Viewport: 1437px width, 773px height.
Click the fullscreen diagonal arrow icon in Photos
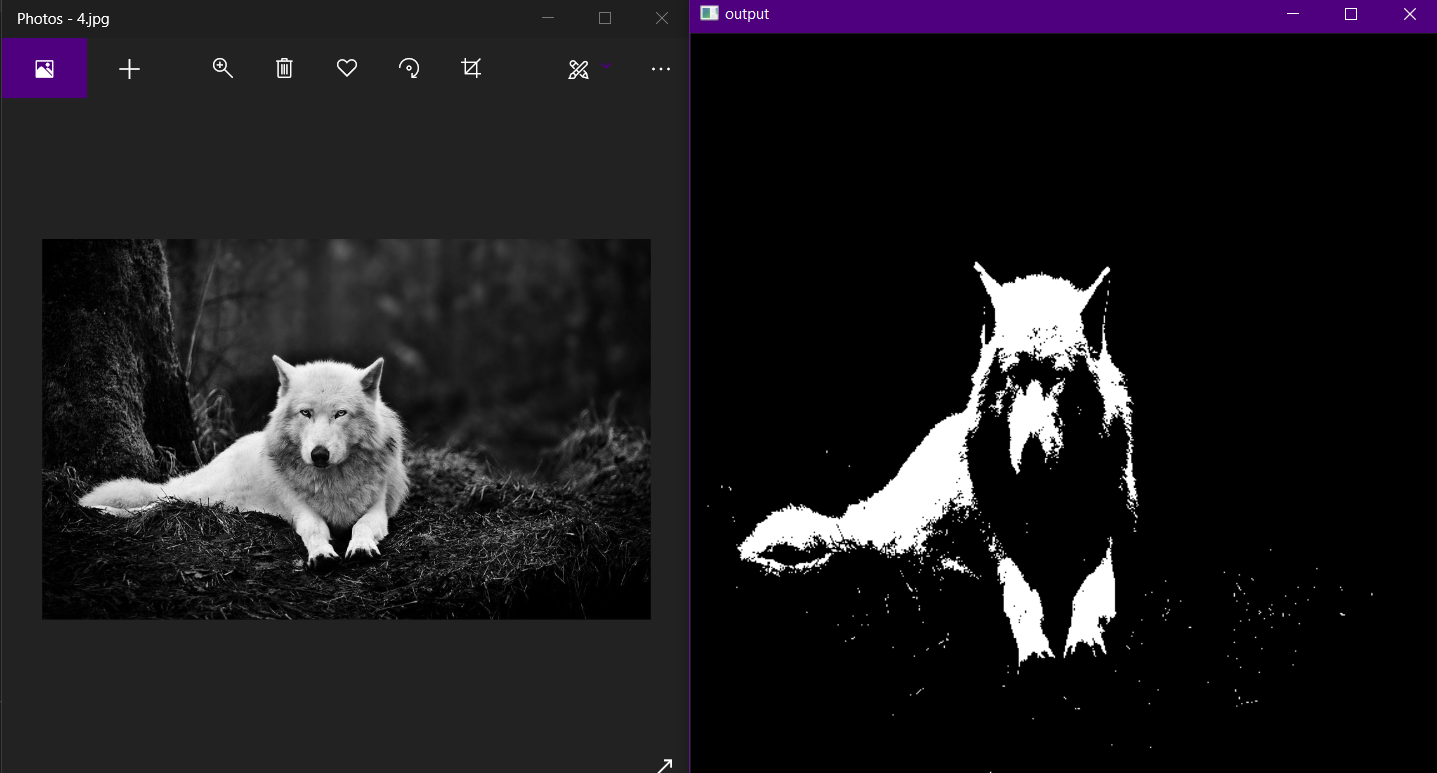(664, 765)
